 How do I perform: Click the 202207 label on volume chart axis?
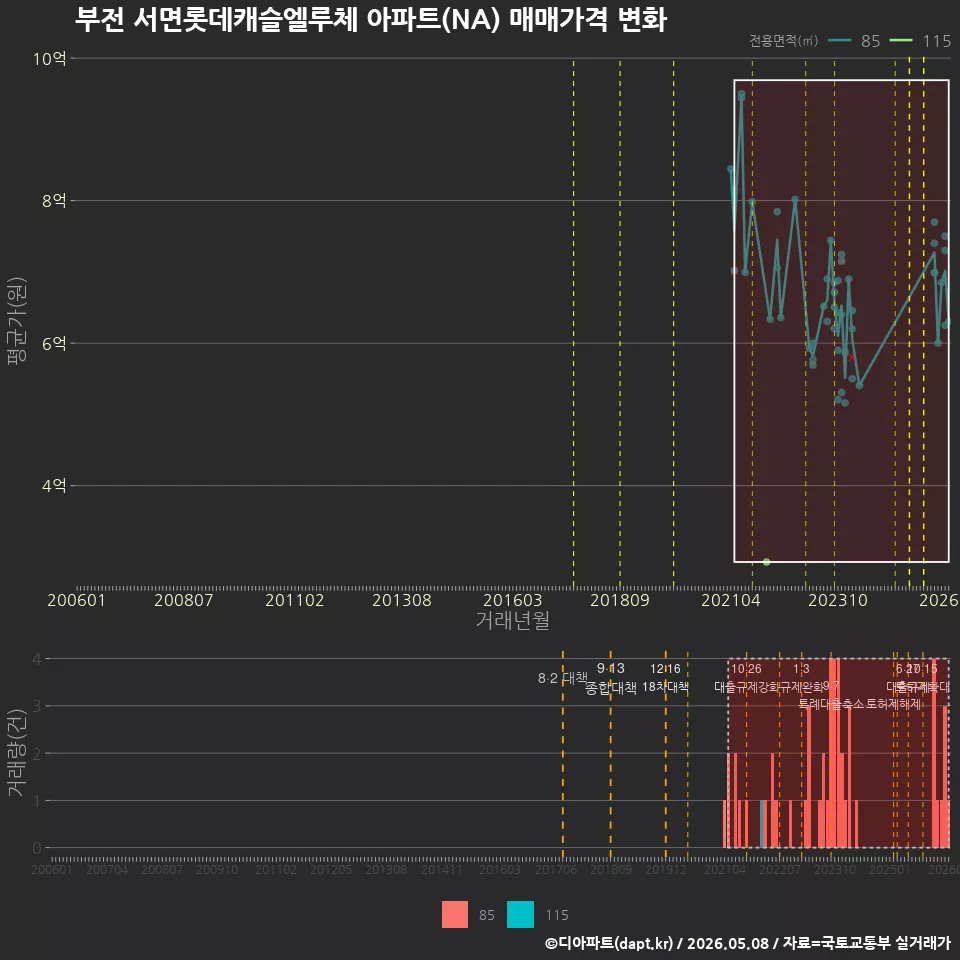coord(780,869)
